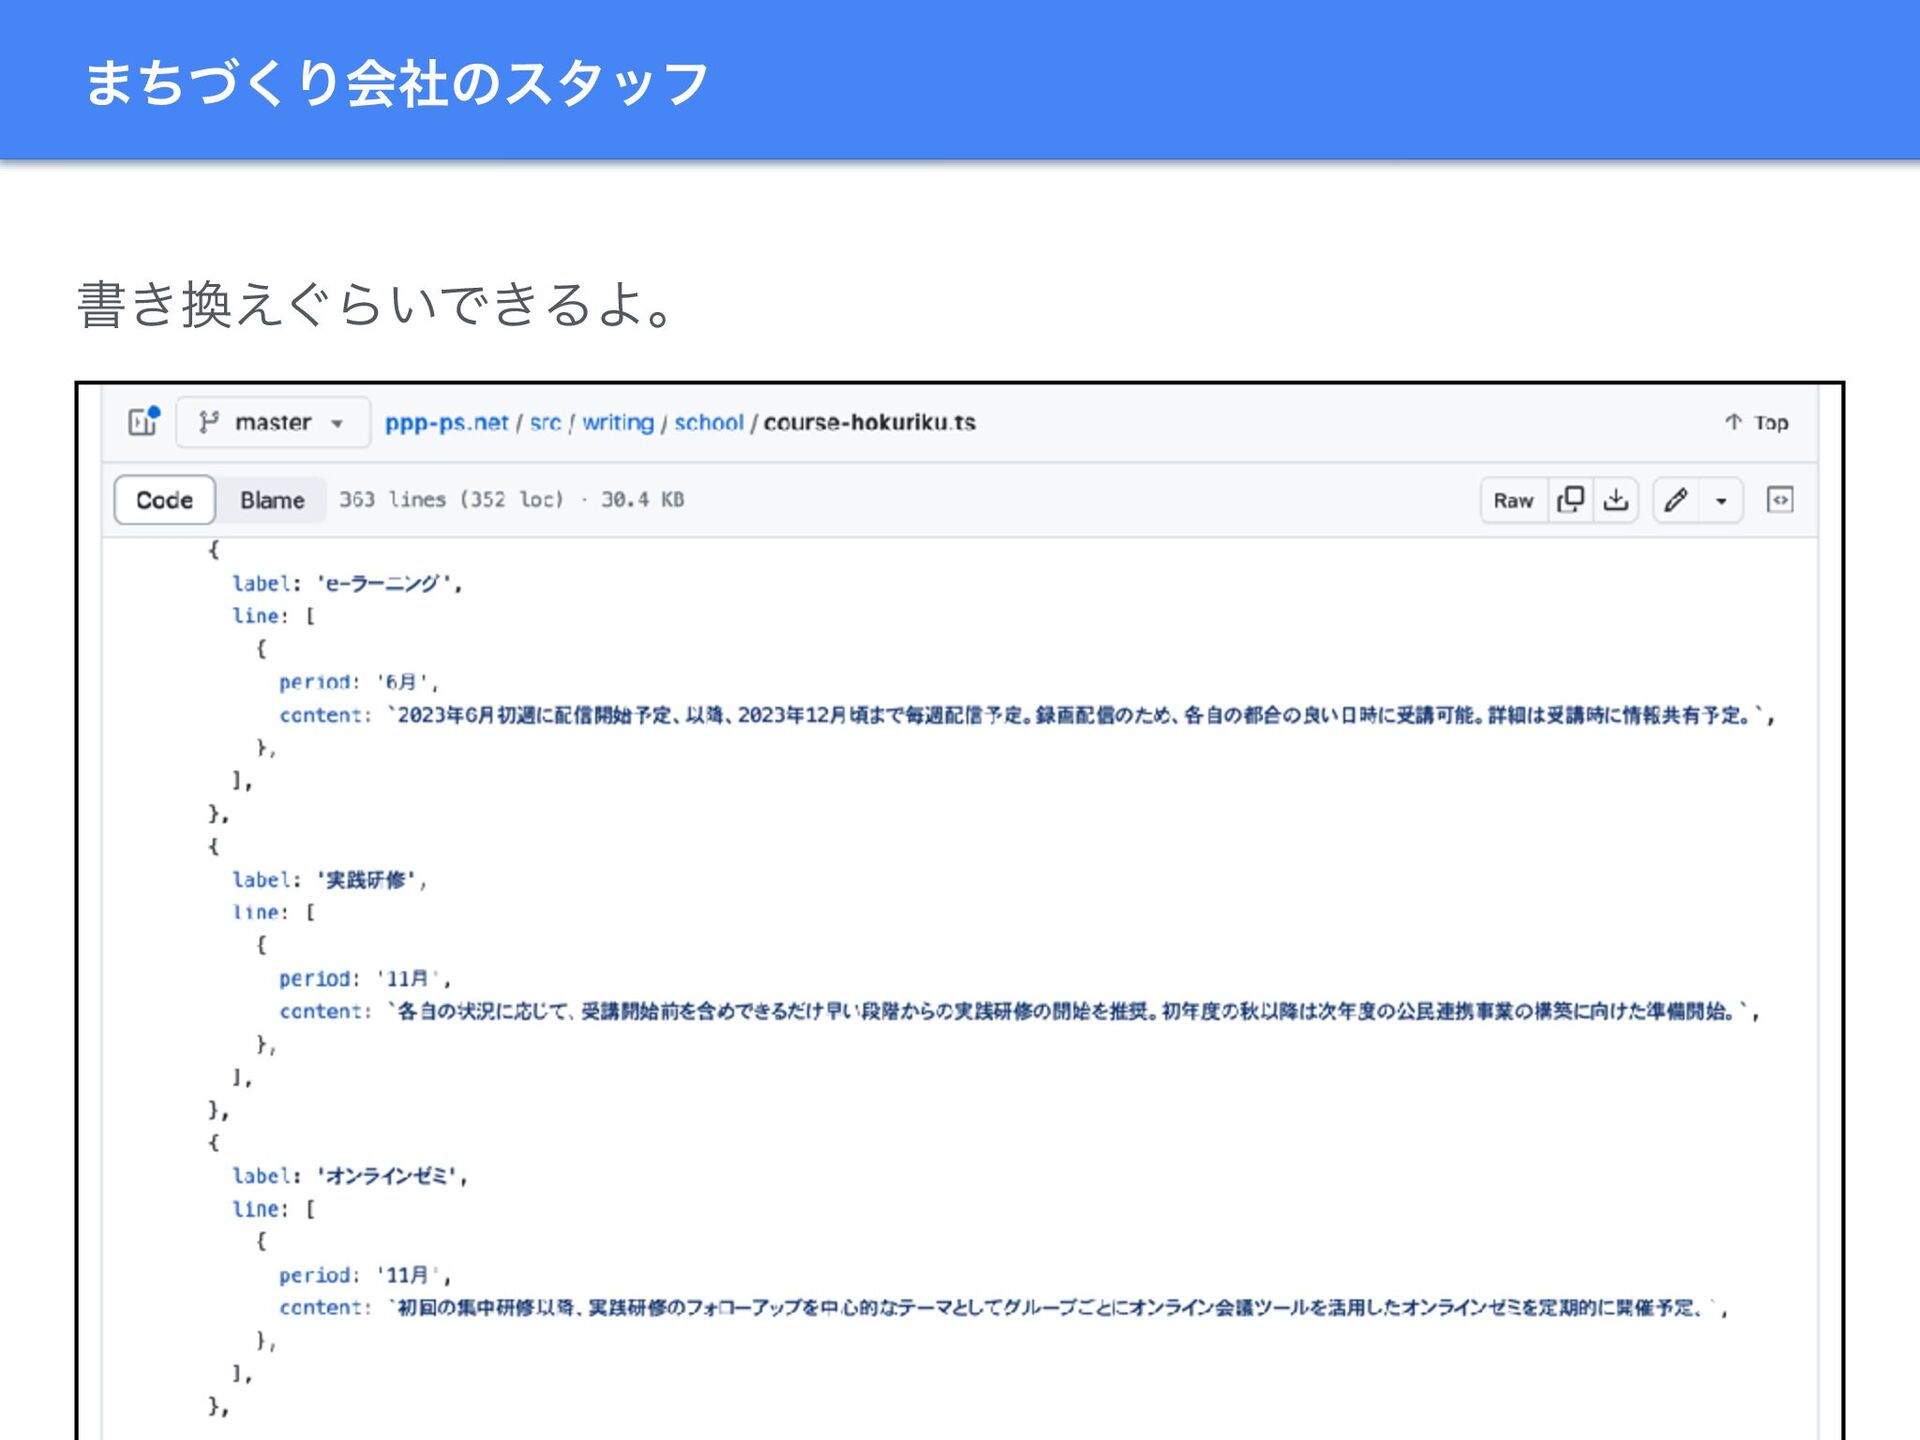Click the slide title まちづくり会社のスタッフ
1920x1440 pixels.
pos(397,82)
